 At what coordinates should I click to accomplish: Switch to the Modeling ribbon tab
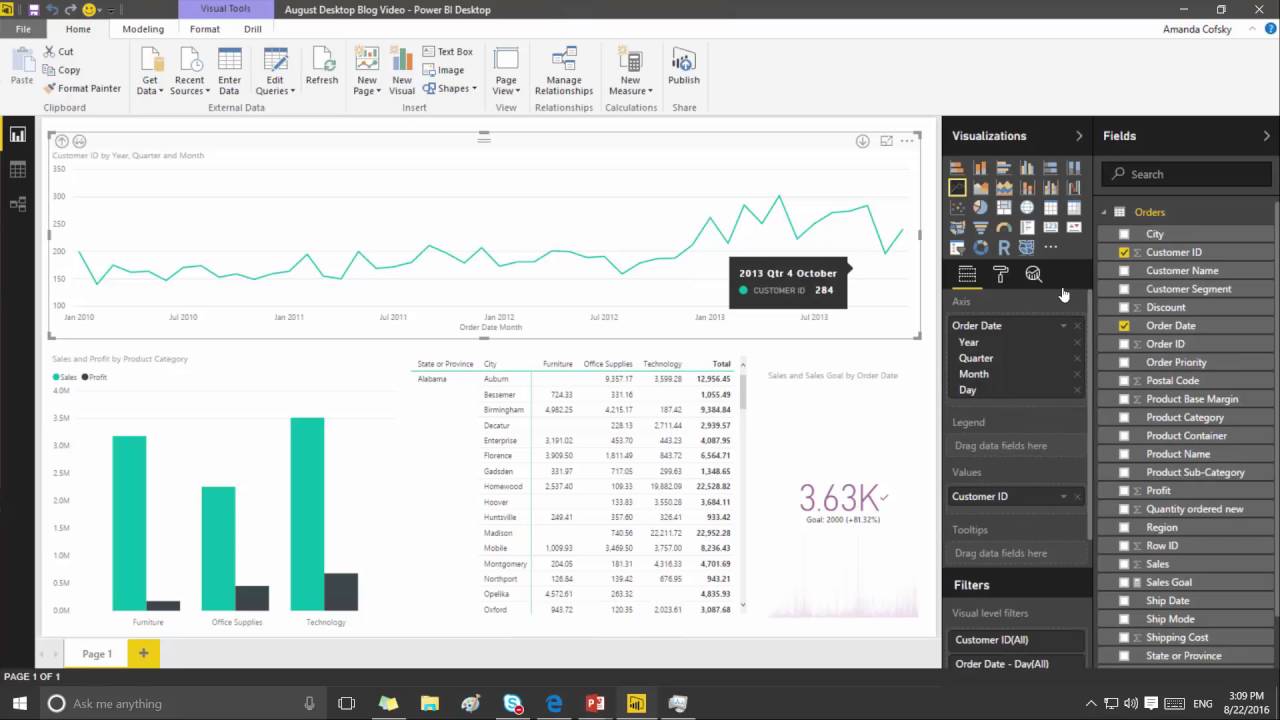(x=143, y=29)
